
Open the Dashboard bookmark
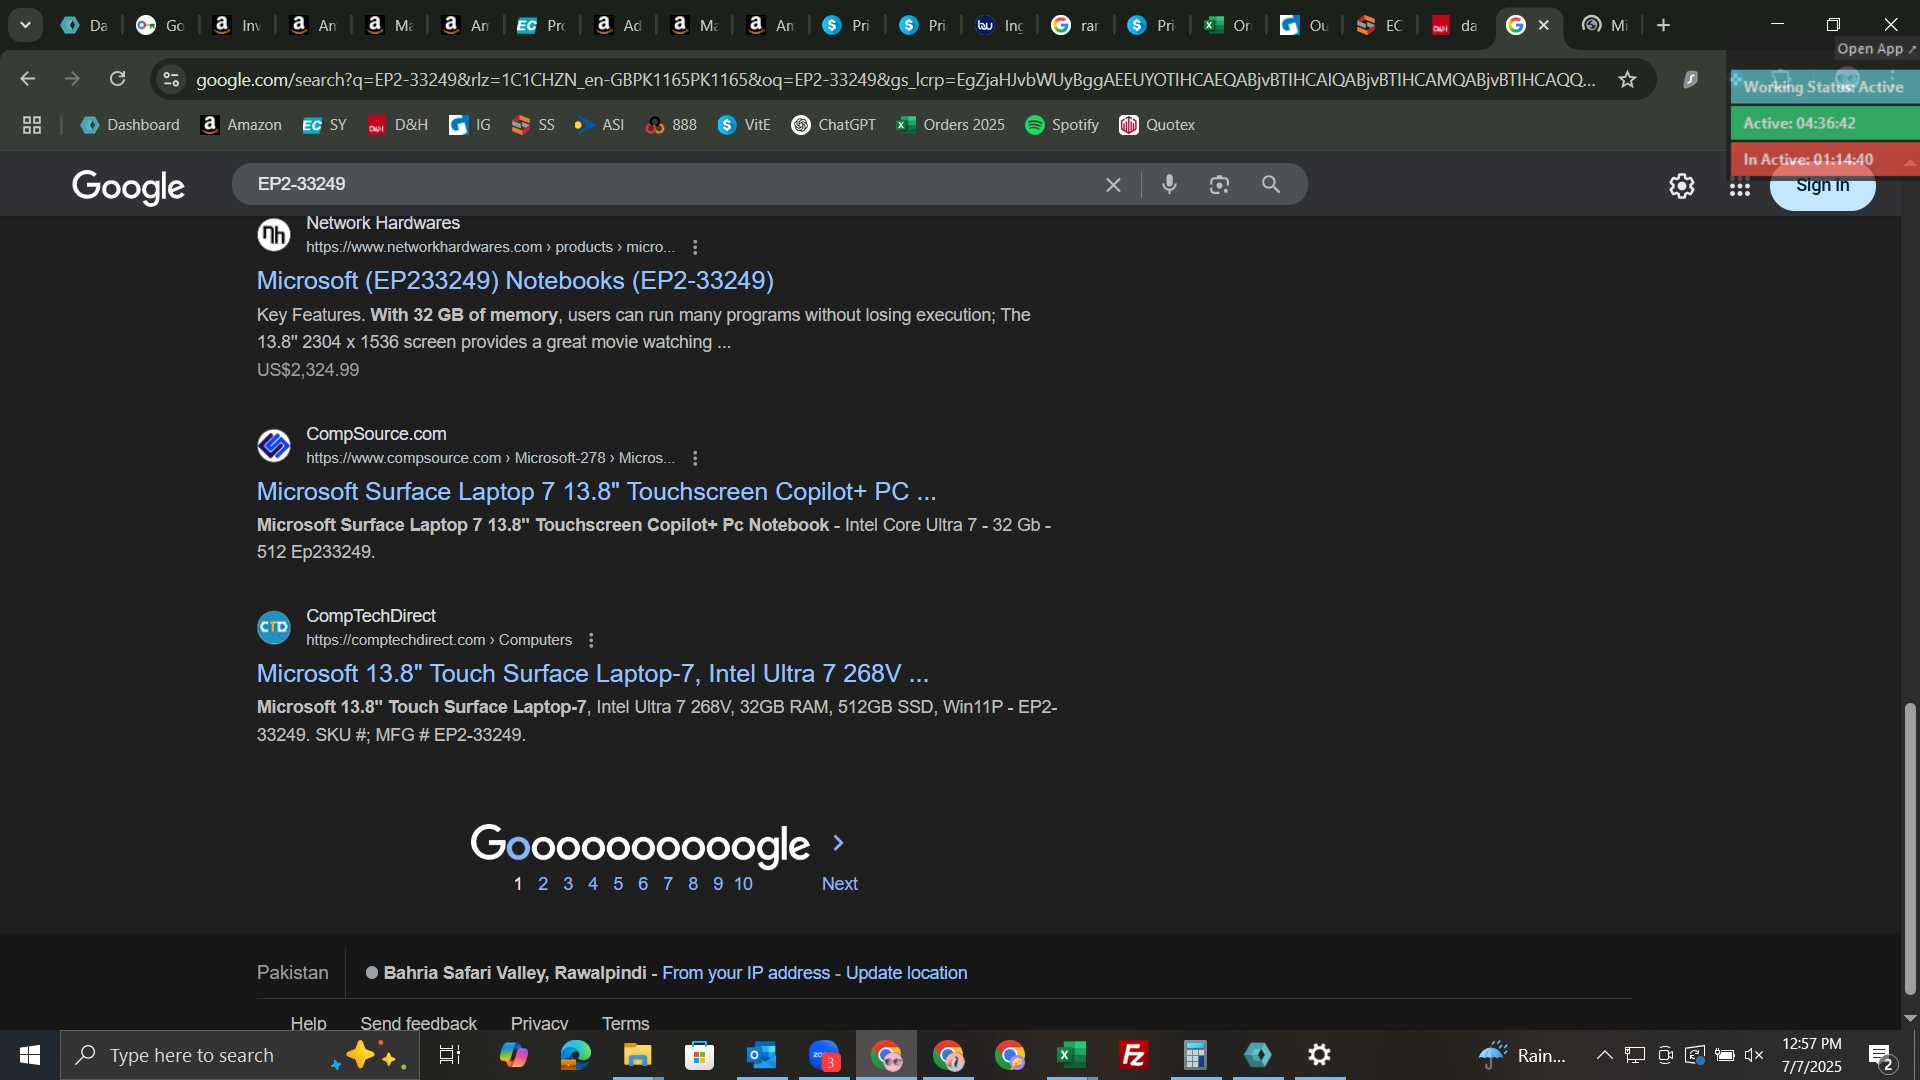(x=130, y=125)
